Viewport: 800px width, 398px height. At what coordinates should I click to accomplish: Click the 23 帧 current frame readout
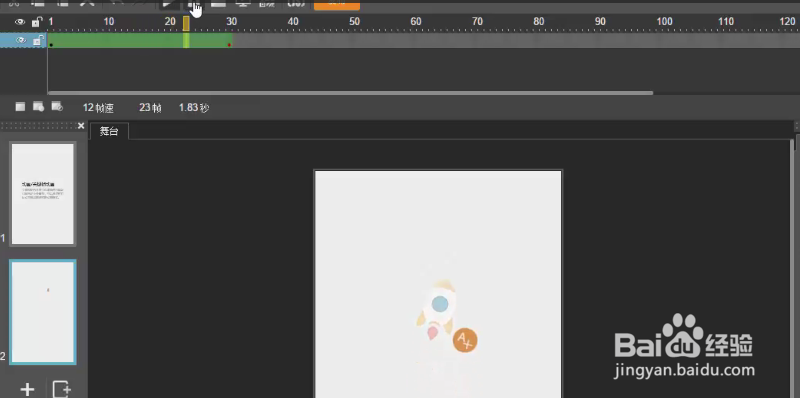point(151,108)
